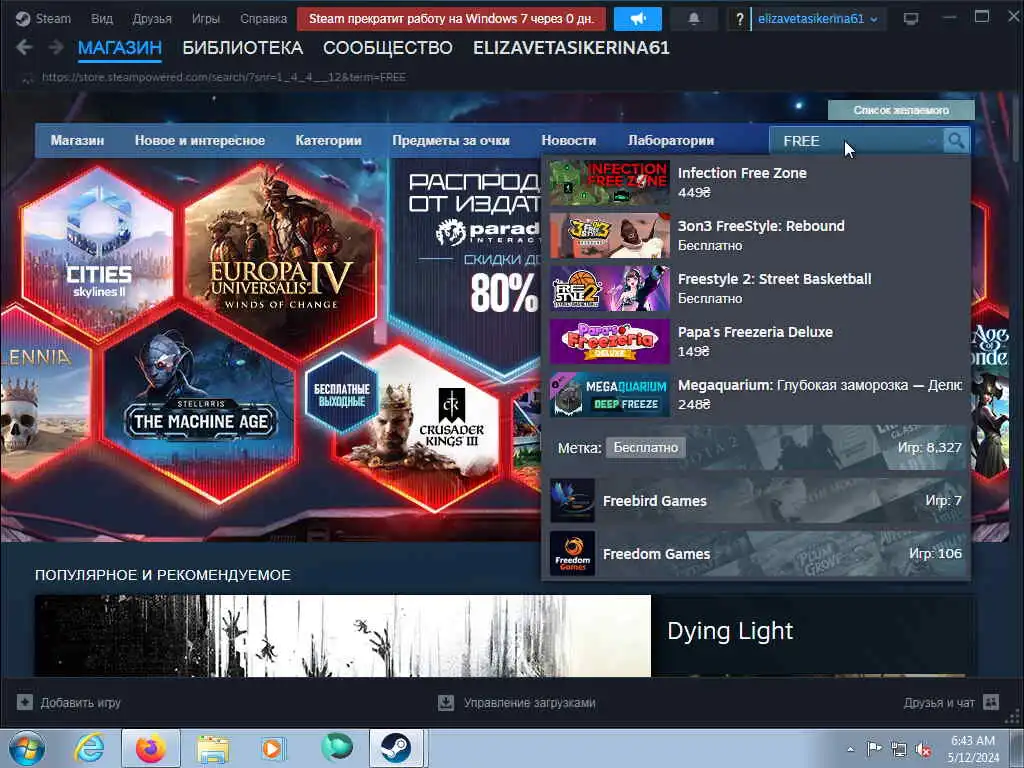
Task: Select Infection Free Zone search result
Action: pos(756,182)
